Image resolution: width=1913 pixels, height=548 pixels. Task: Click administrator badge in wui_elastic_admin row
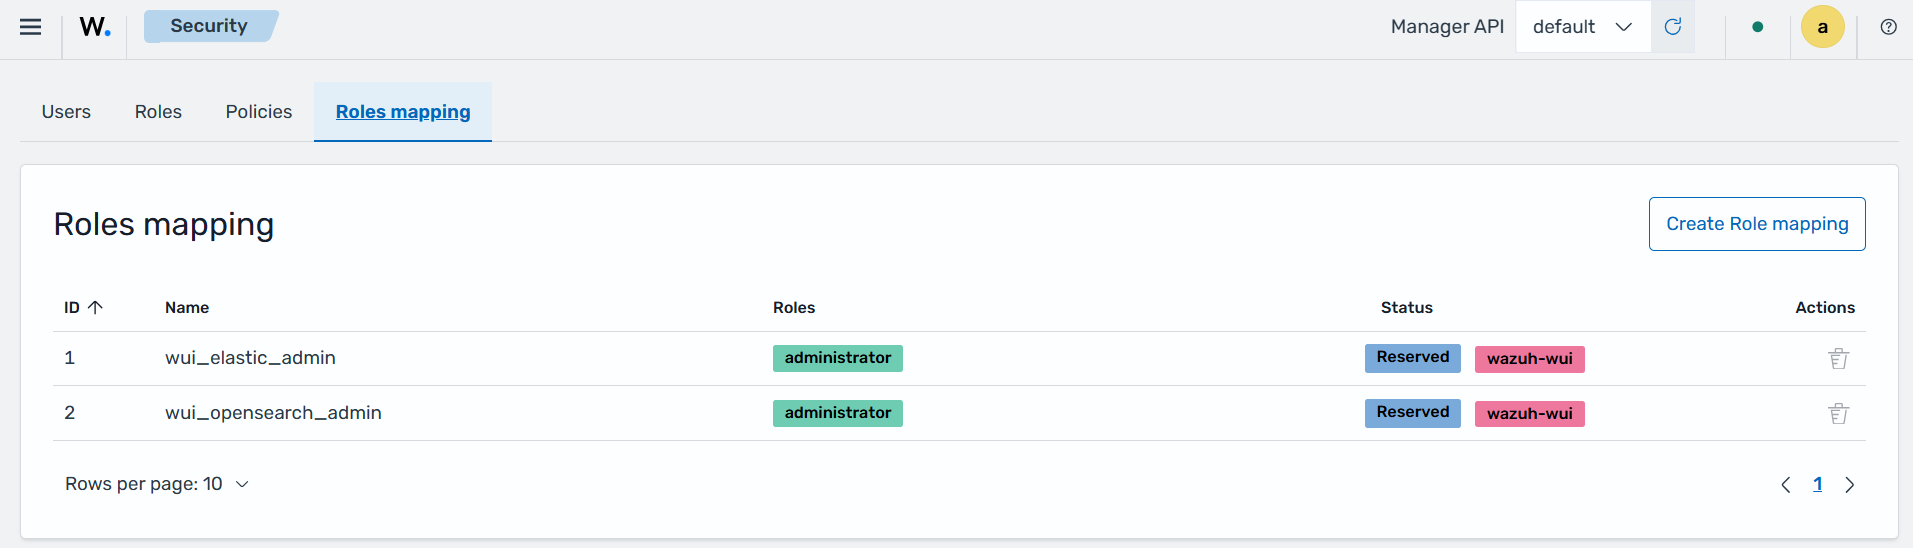pyautogui.click(x=838, y=358)
